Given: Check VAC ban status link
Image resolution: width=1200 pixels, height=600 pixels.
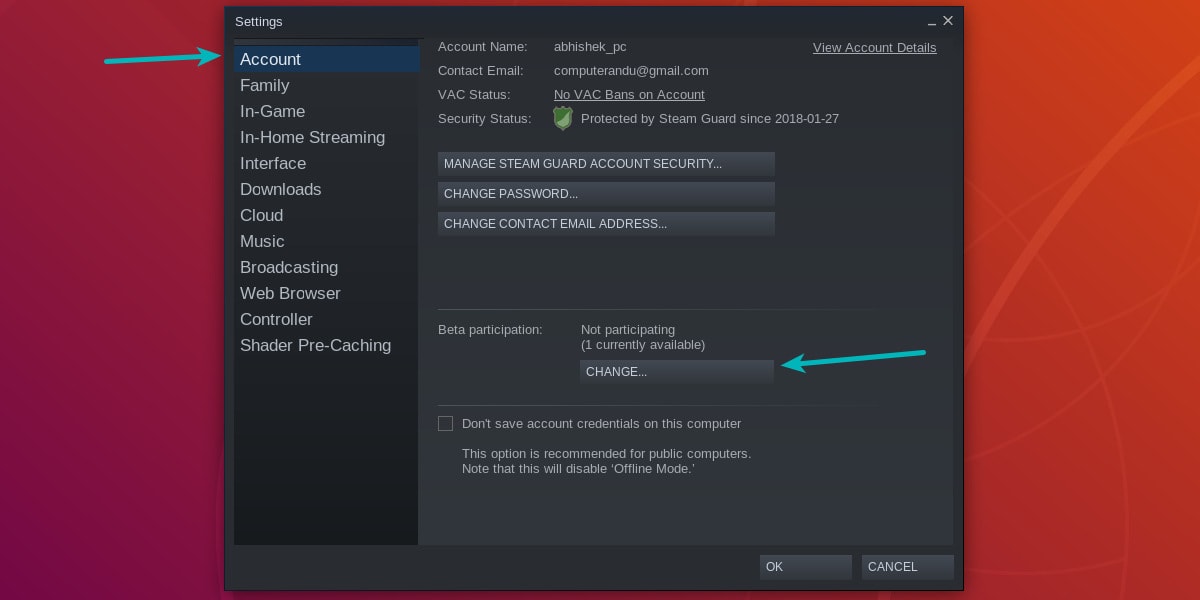Looking at the screenshot, I should 629,94.
